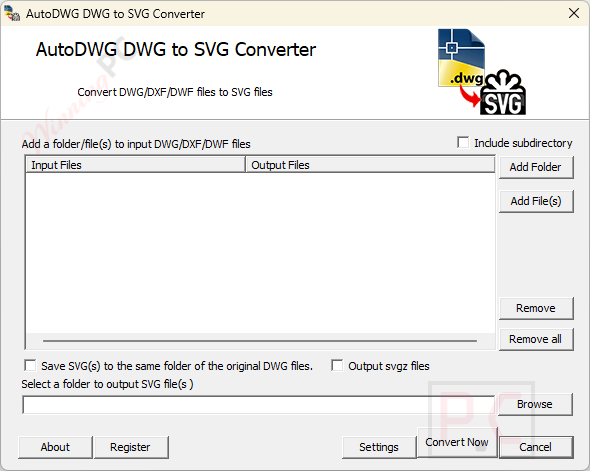Click the 'Convert DWG/DXF/DWF files to SVG files' text

(175, 92)
